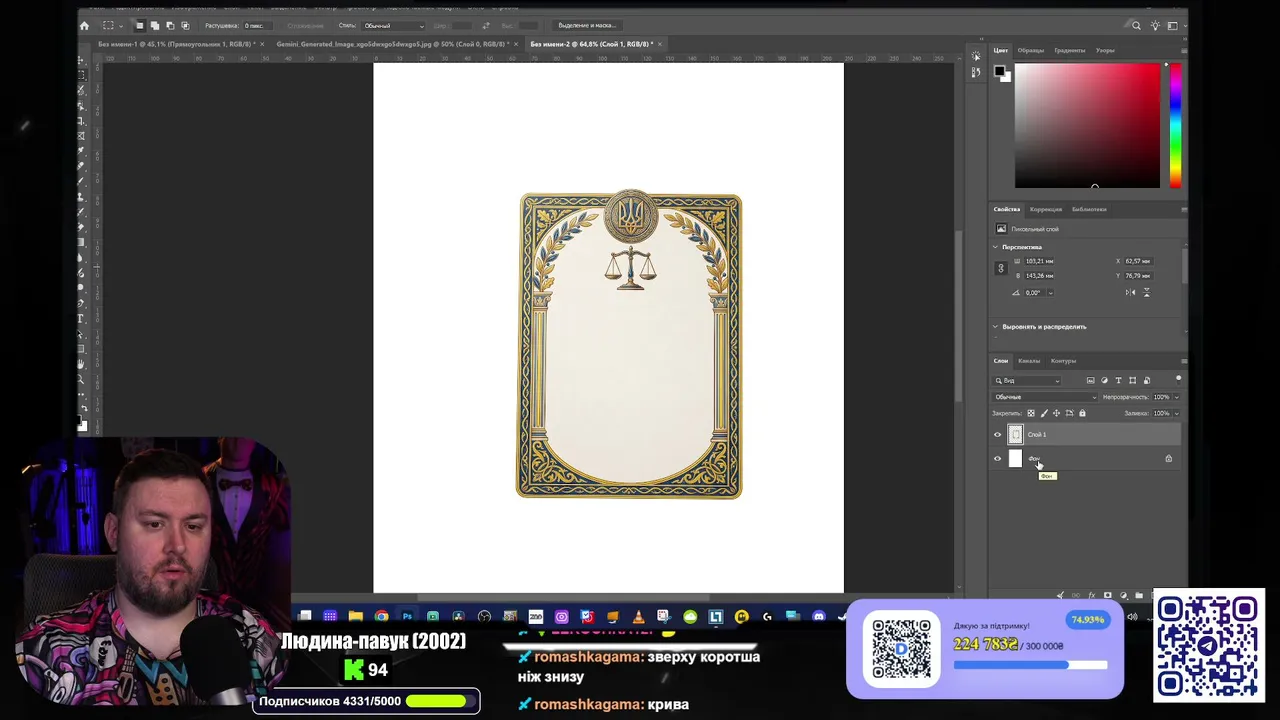The height and width of the screenshot is (720, 1280).
Task: Open the marquee tool preset dropdown arrow
Action: point(121,25)
